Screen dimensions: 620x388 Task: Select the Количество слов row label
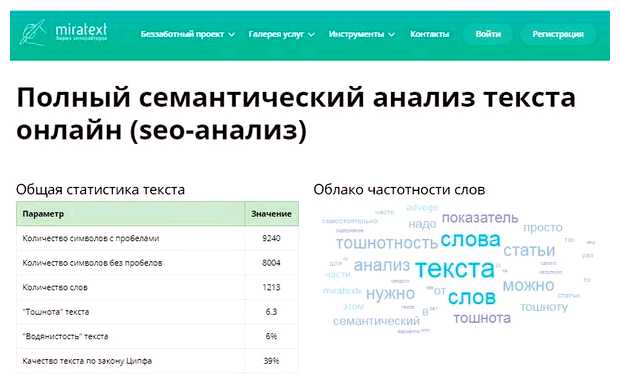coord(55,288)
